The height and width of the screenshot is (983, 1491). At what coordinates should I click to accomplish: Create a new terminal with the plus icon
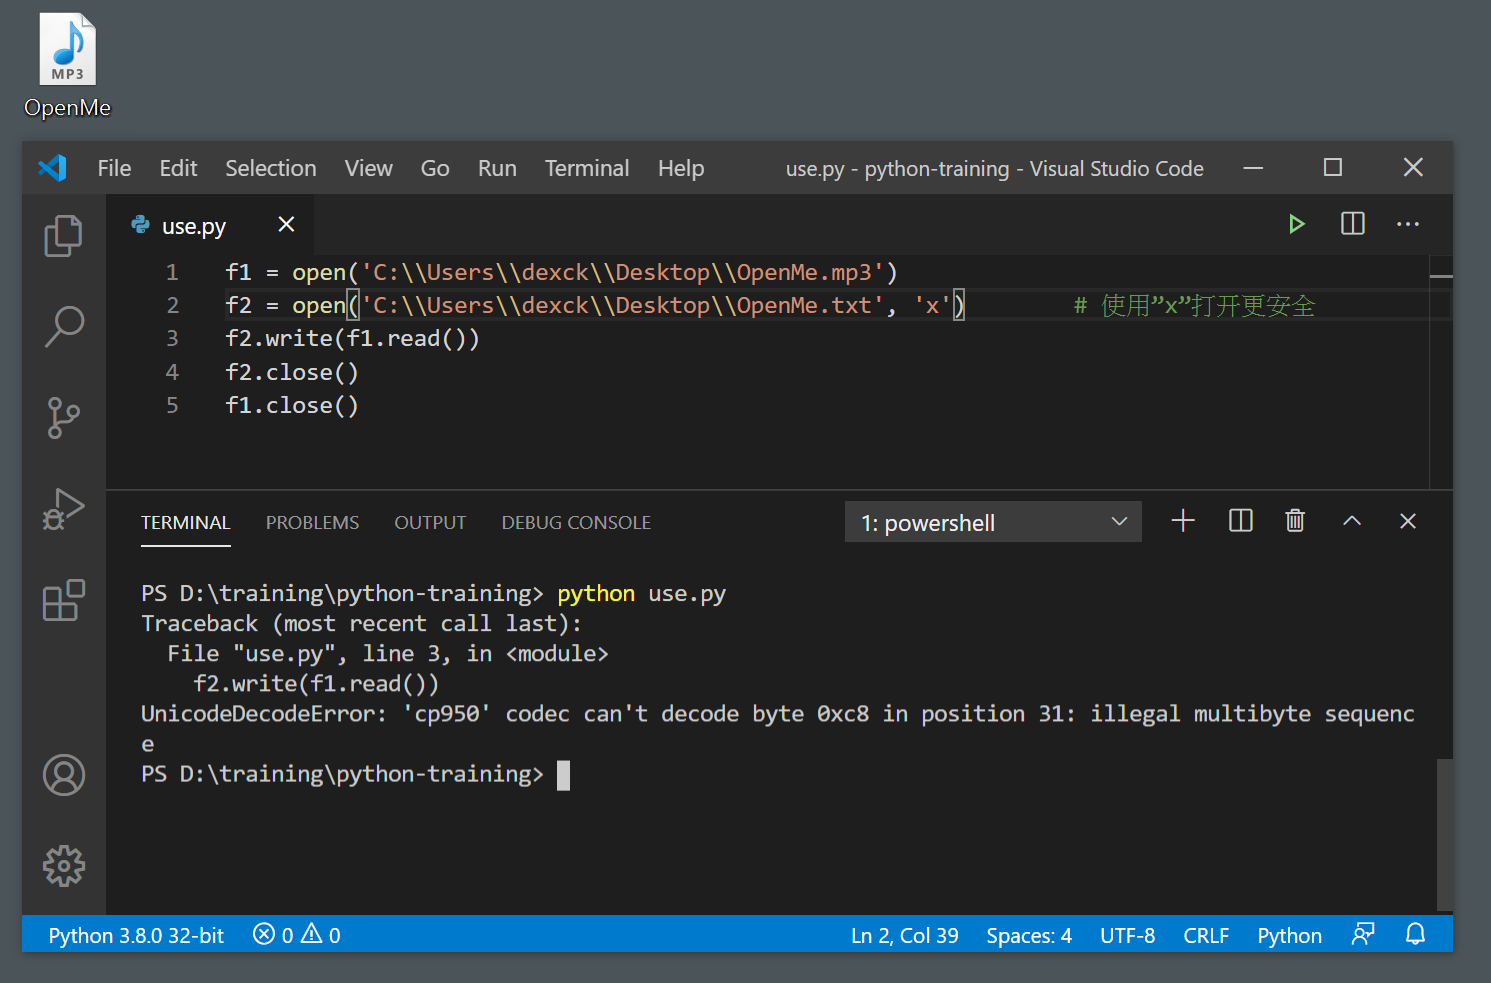click(1183, 521)
